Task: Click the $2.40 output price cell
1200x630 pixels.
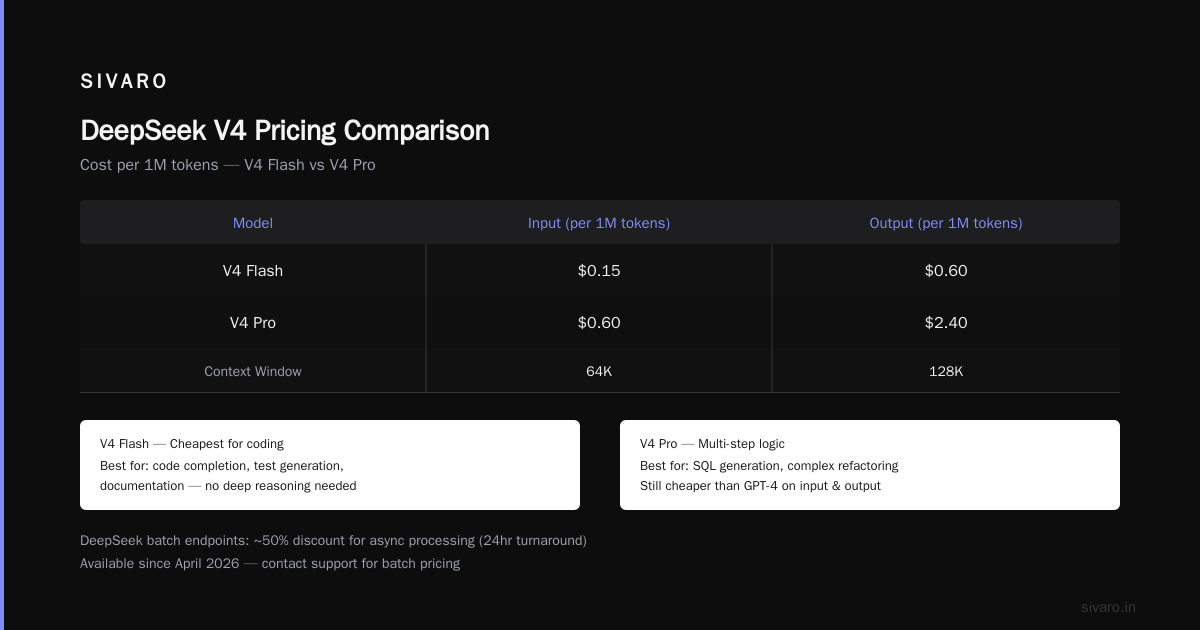Action: coord(946,323)
